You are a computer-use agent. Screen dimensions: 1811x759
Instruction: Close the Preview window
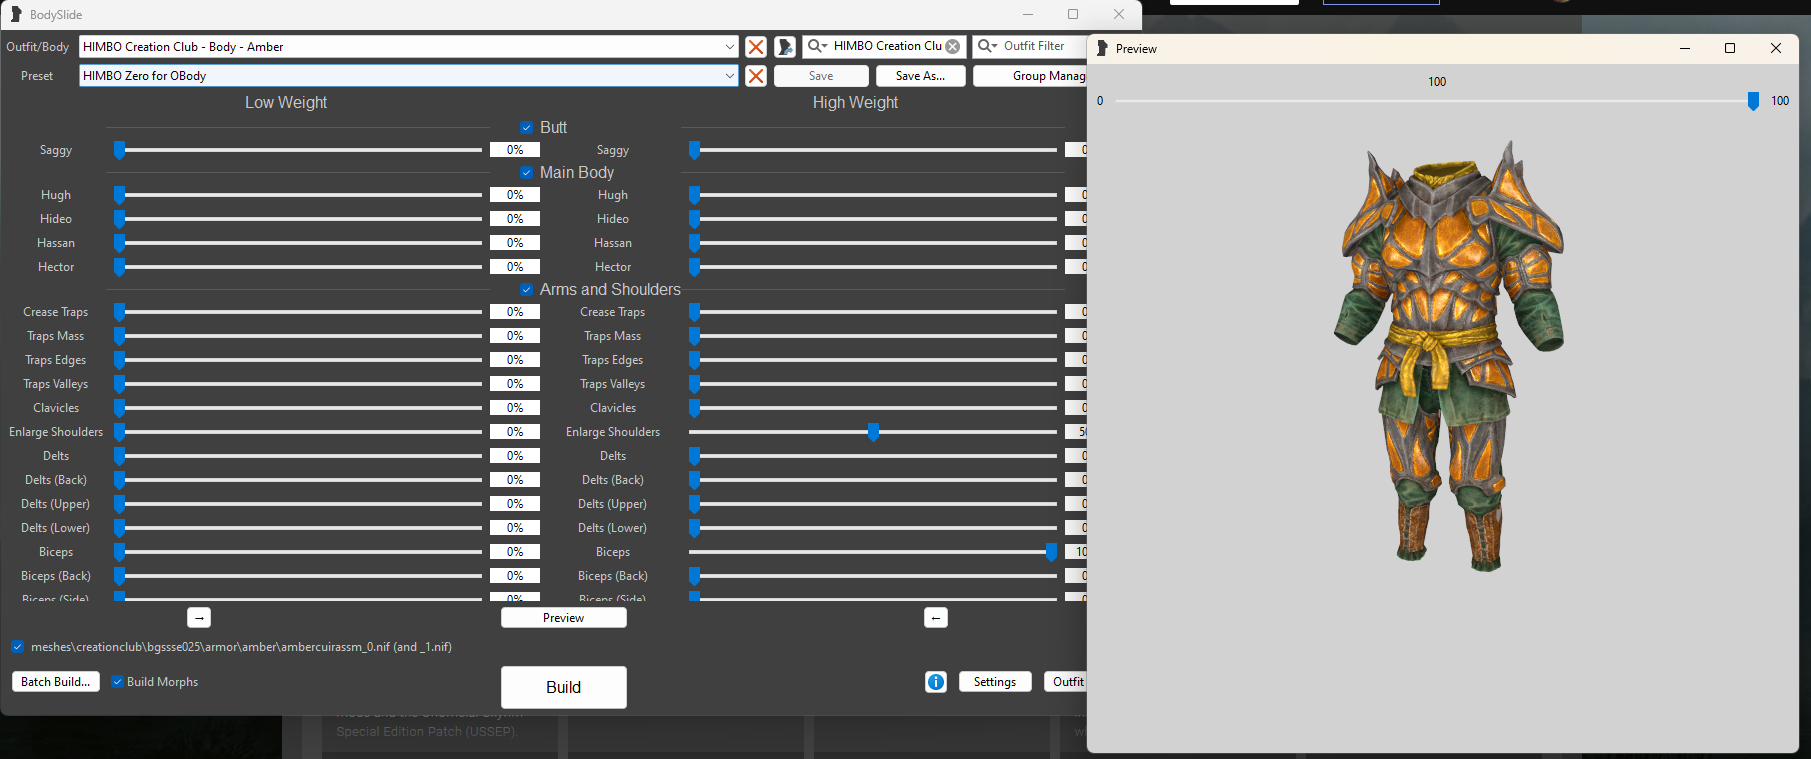1776,48
